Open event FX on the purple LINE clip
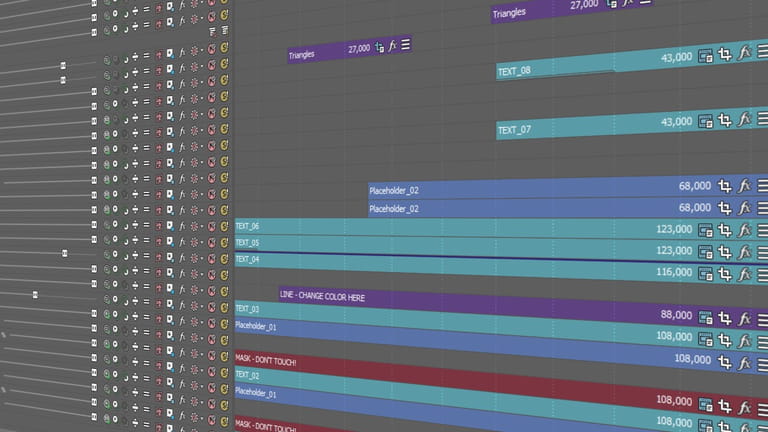768x432 pixels. (744, 318)
